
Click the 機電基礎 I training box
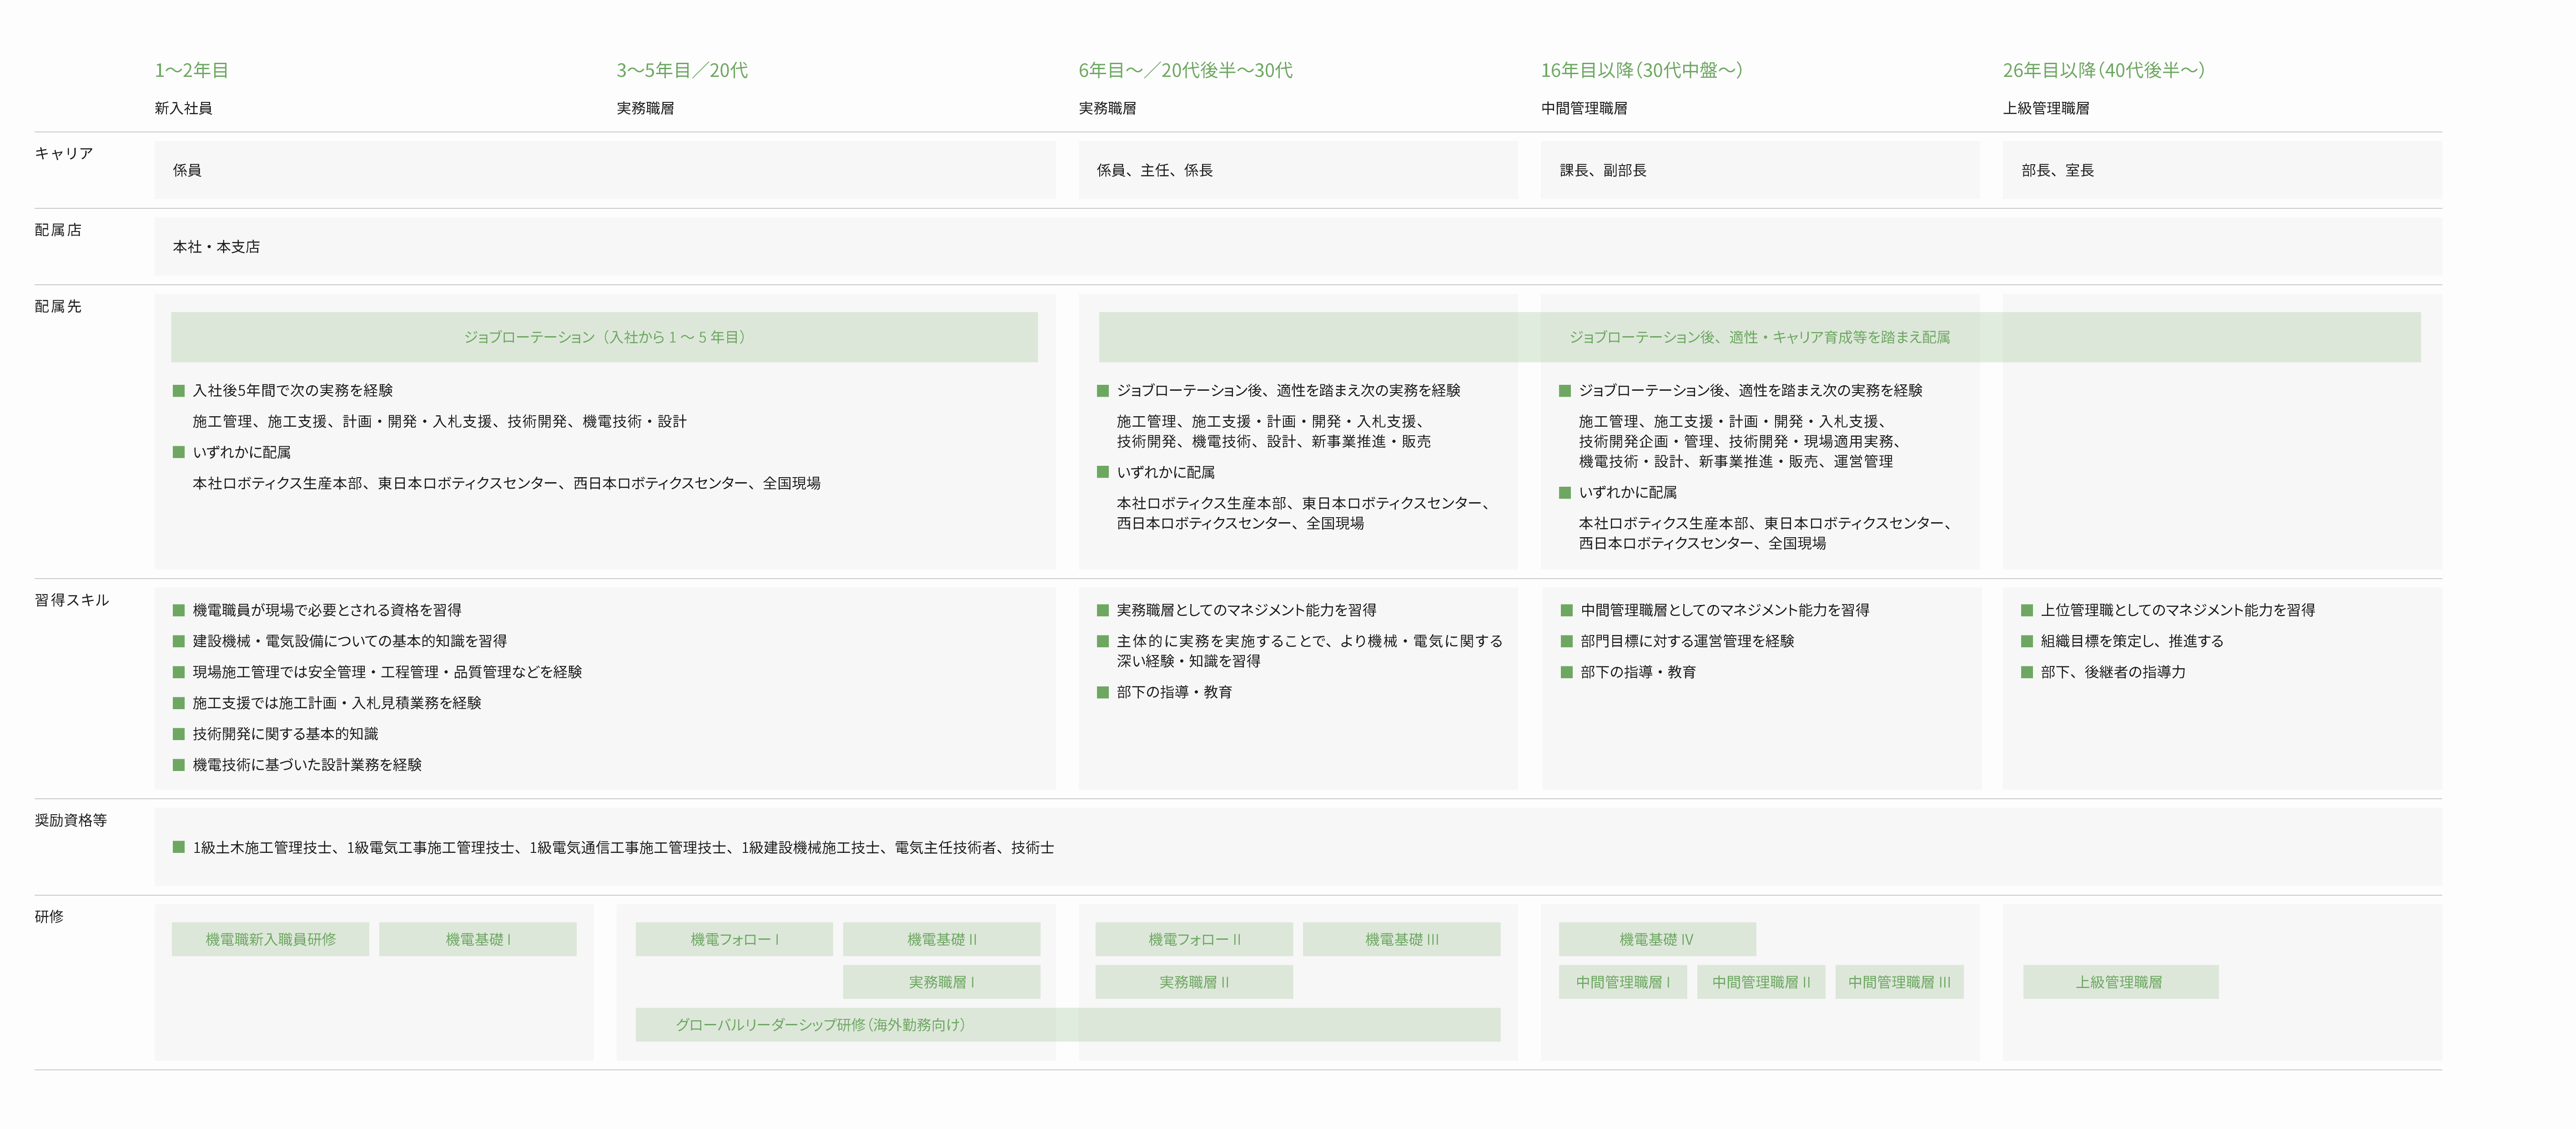(477, 939)
